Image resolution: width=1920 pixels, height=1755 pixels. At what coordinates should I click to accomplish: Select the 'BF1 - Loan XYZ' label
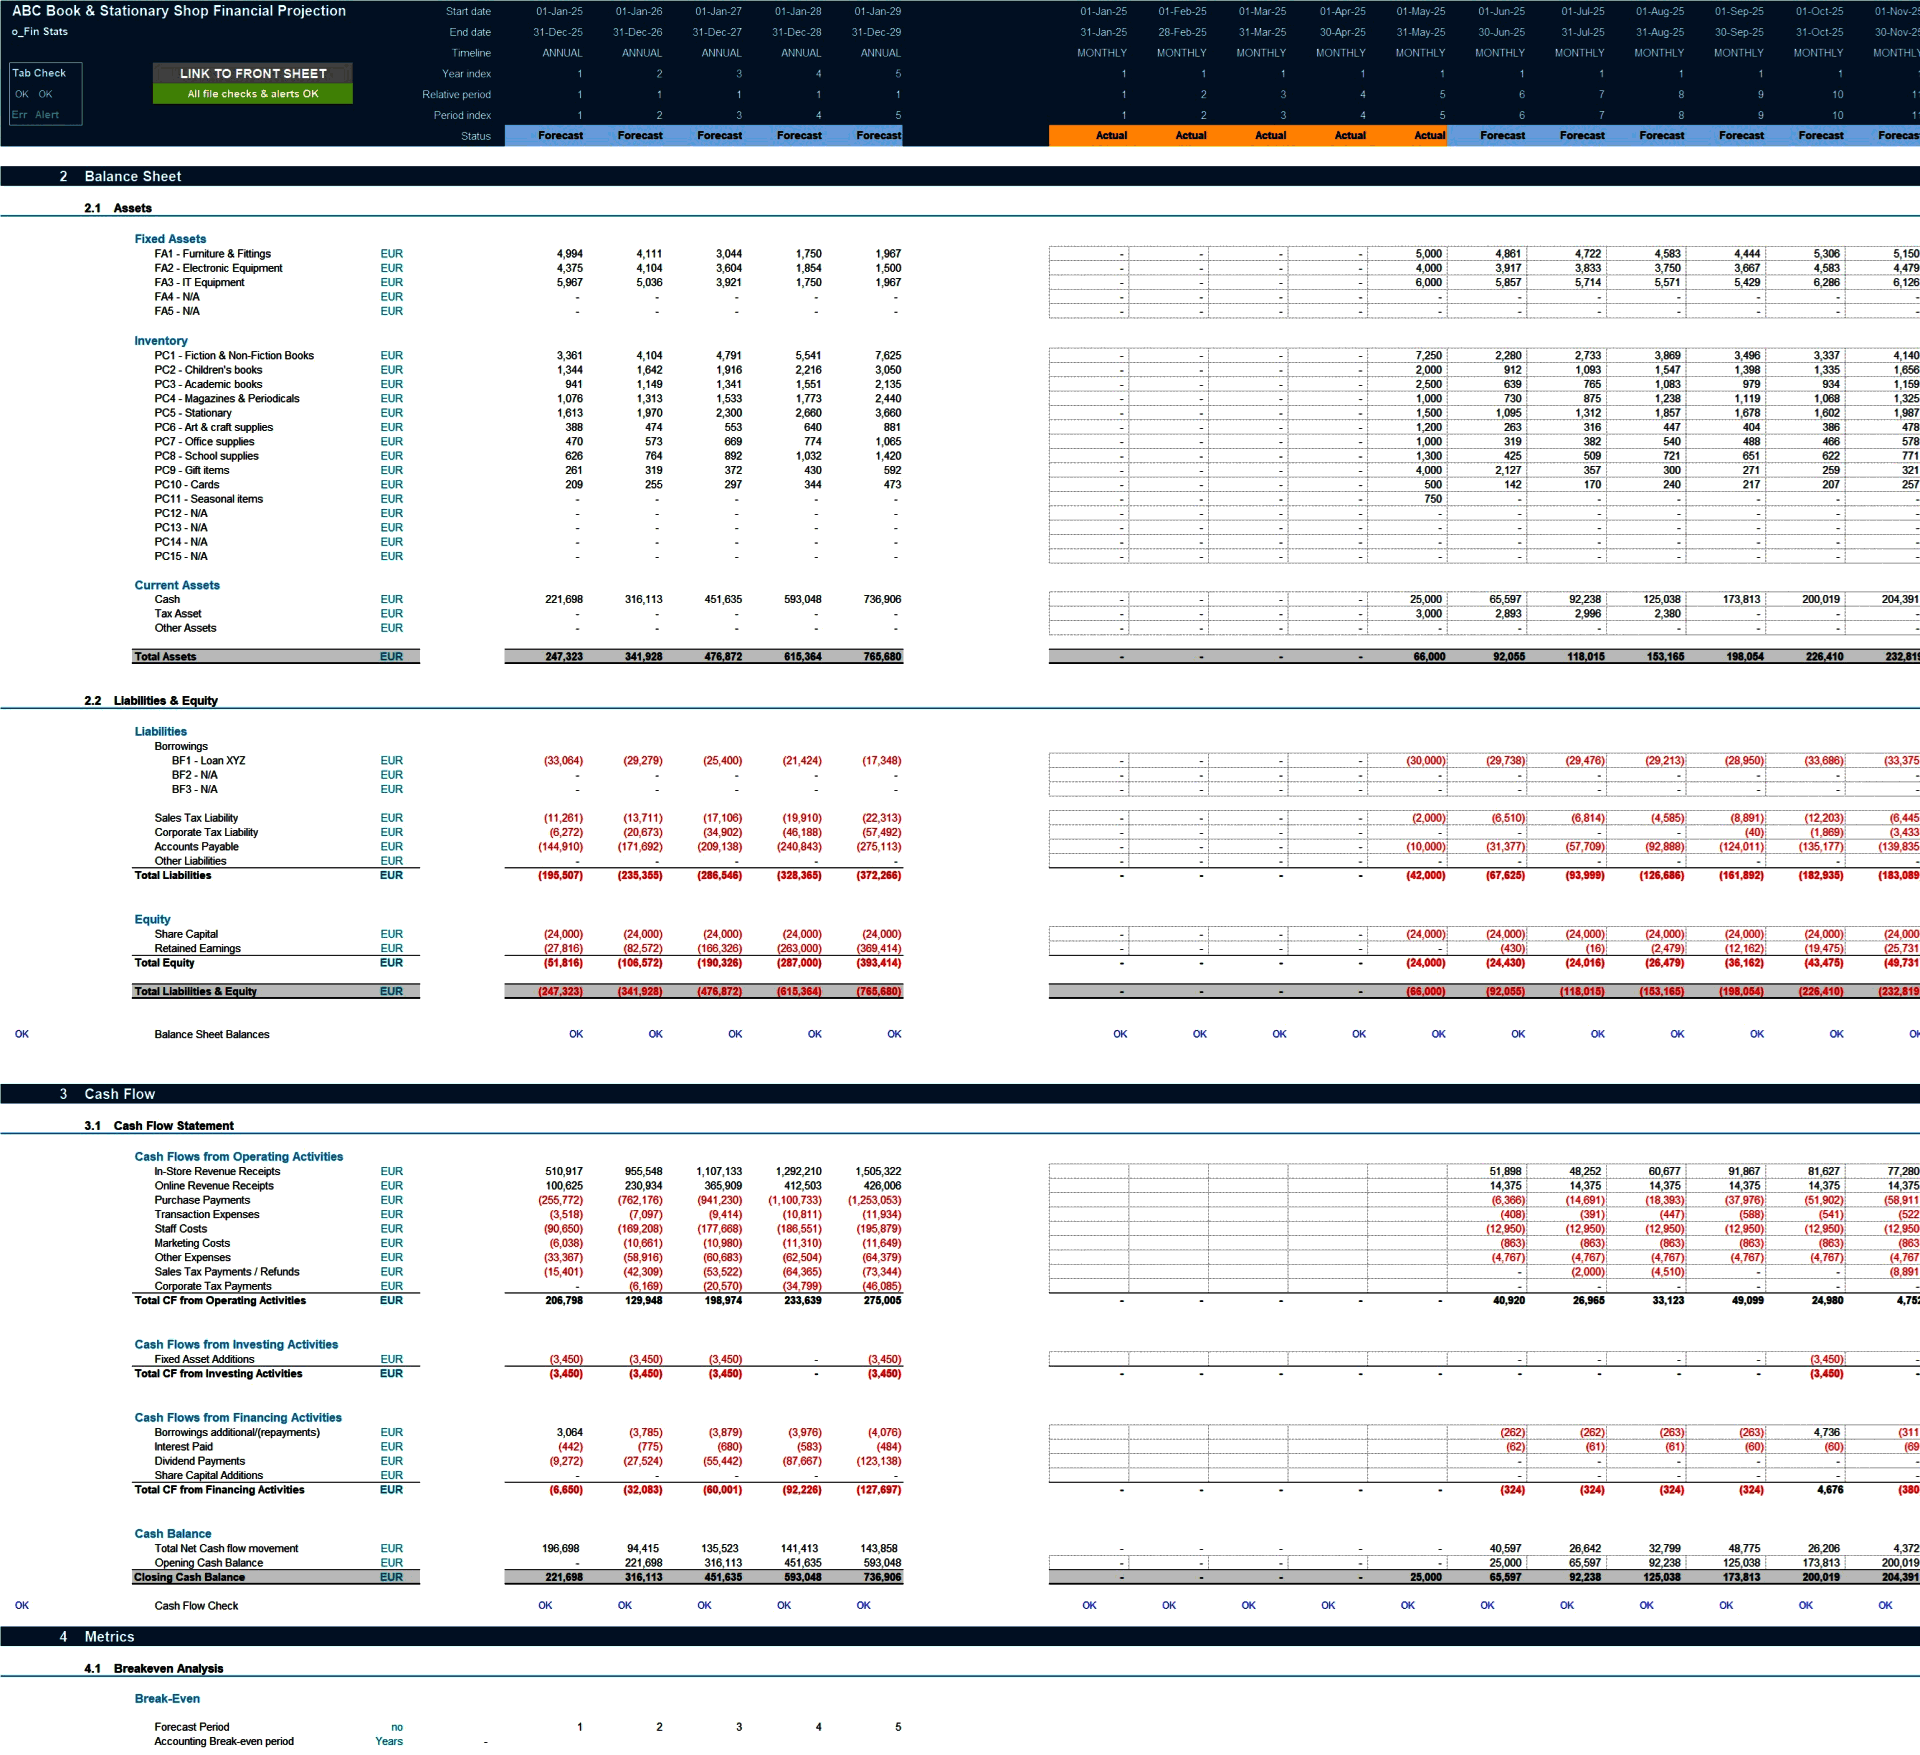[x=208, y=761]
